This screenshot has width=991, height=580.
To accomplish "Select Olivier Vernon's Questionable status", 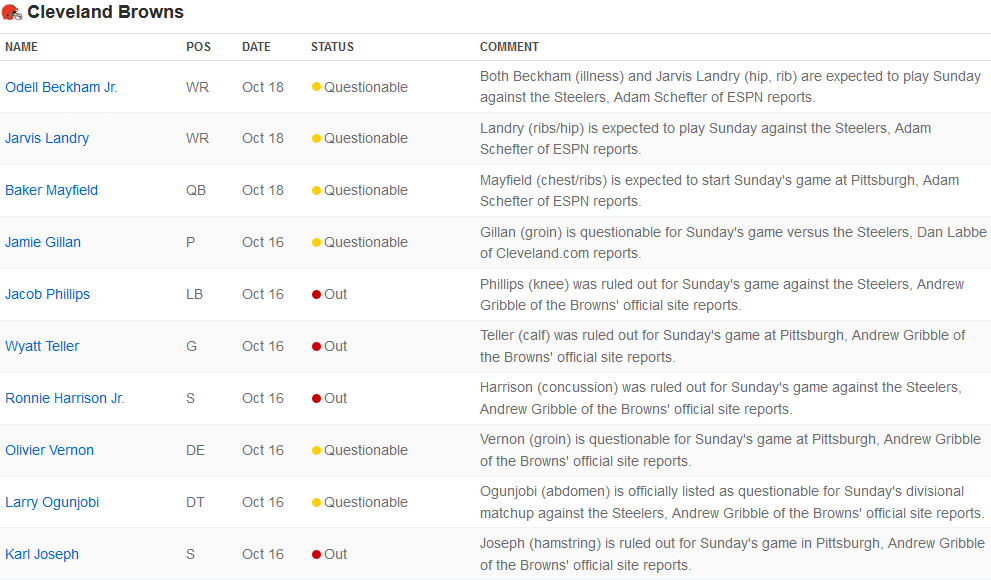I will (360, 450).
